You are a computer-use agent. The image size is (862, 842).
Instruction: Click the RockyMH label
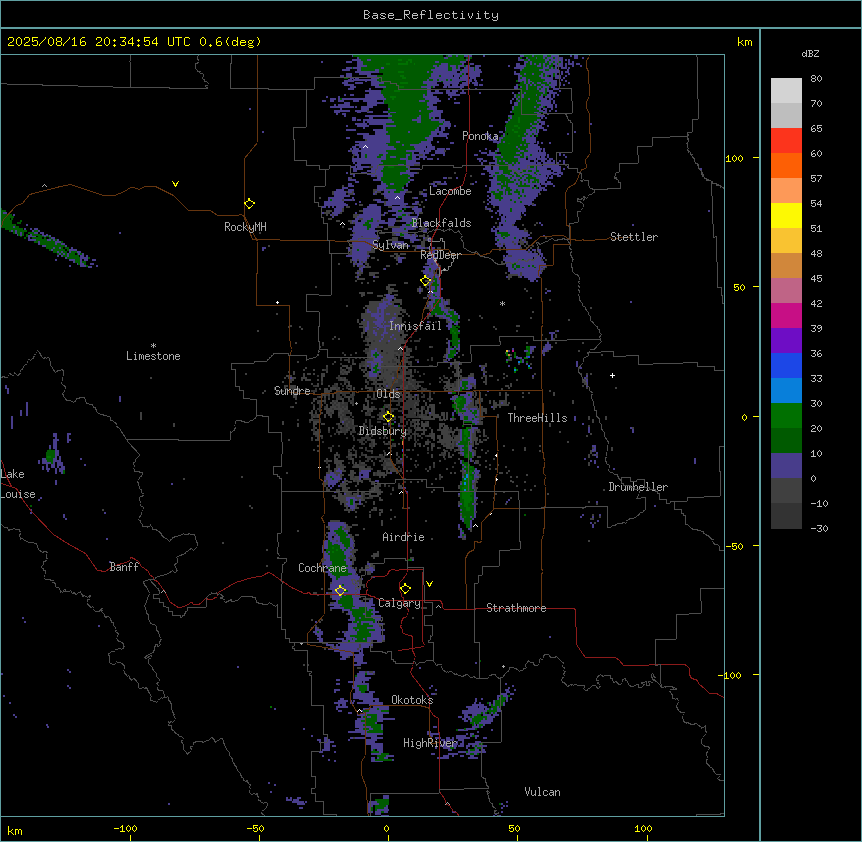pyautogui.click(x=245, y=227)
